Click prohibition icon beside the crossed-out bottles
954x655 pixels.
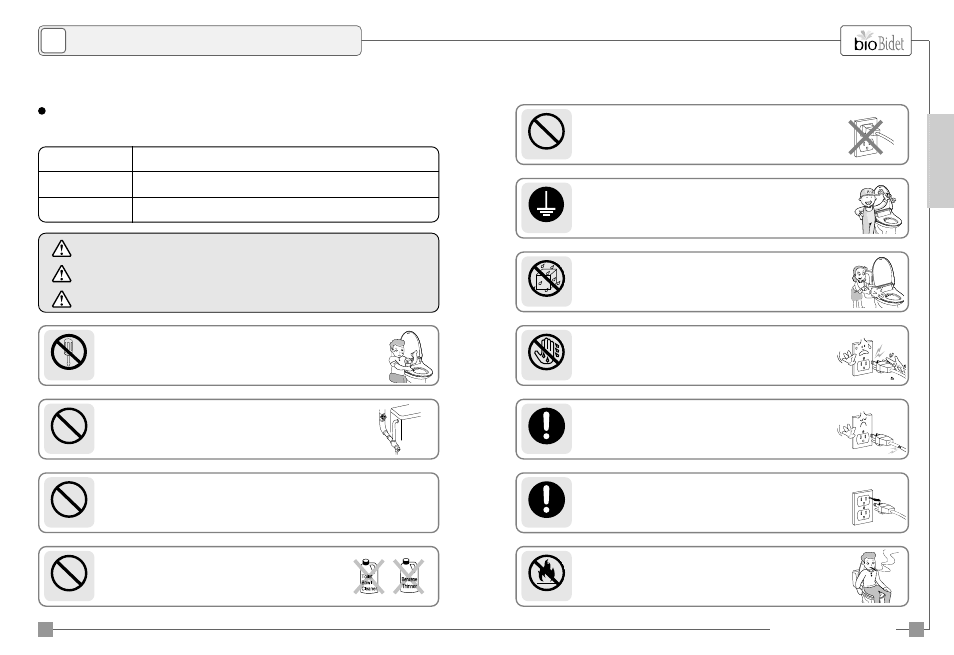(x=69, y=573)
